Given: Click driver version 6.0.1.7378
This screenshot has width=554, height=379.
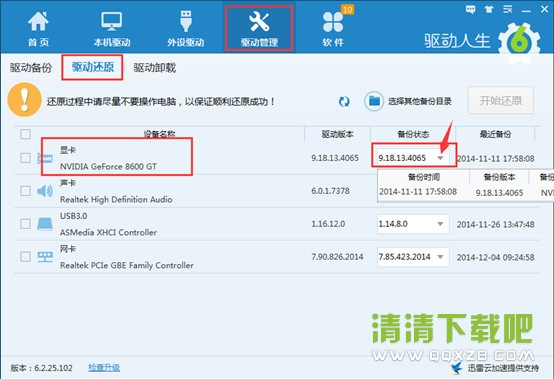Looking at the screenshot, I should (x=330, y=191).
